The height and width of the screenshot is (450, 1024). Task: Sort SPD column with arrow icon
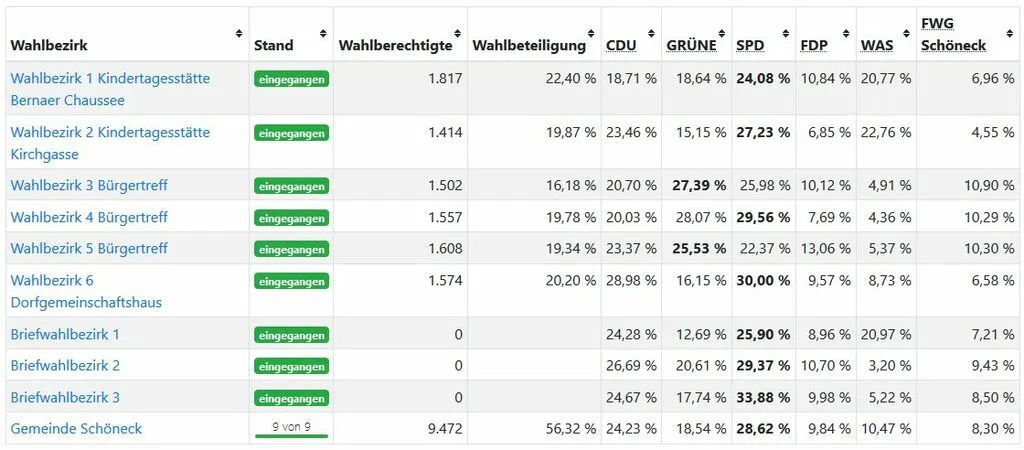point(786,33)
